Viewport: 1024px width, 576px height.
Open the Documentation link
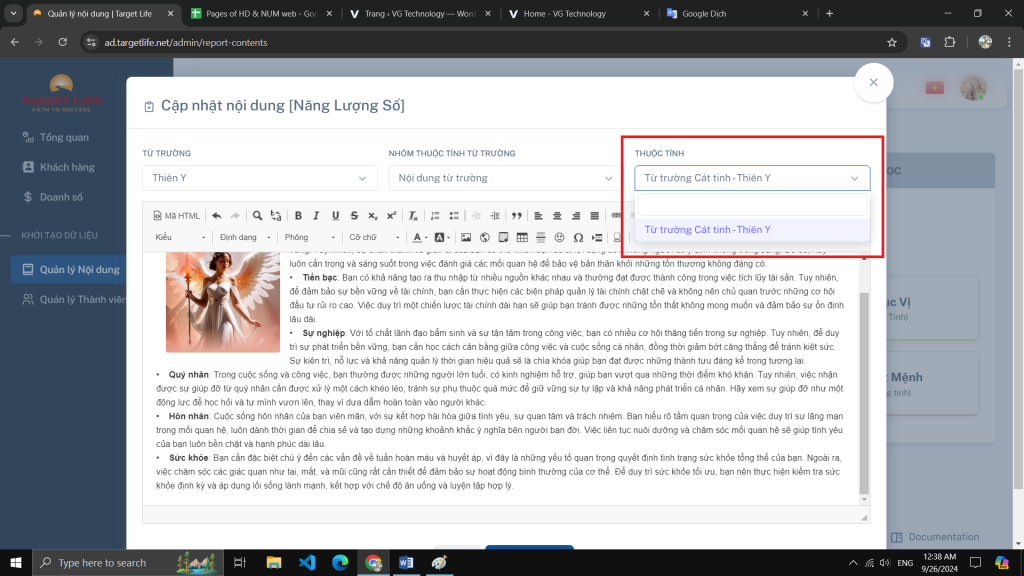coord(935,537)
